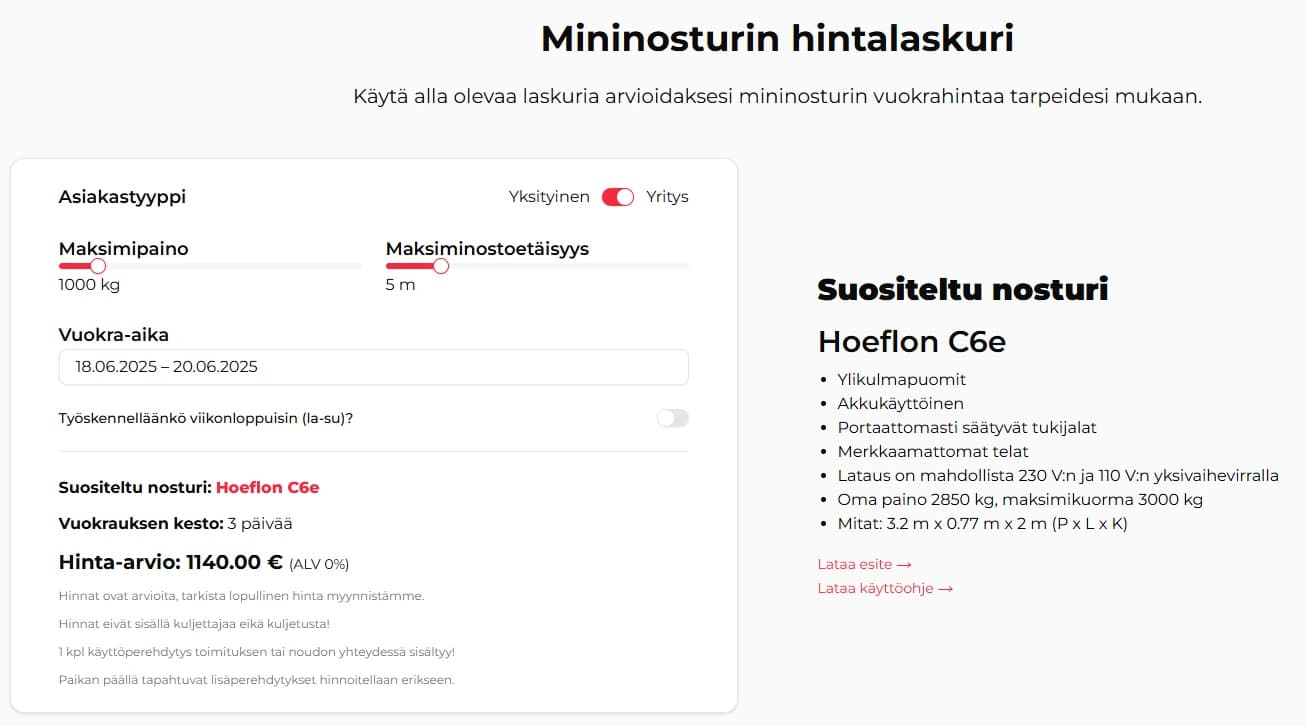Click the Hinta-arvio 1140.00 € text
This screenshot has height=726, width=1306.
(171, 562)
